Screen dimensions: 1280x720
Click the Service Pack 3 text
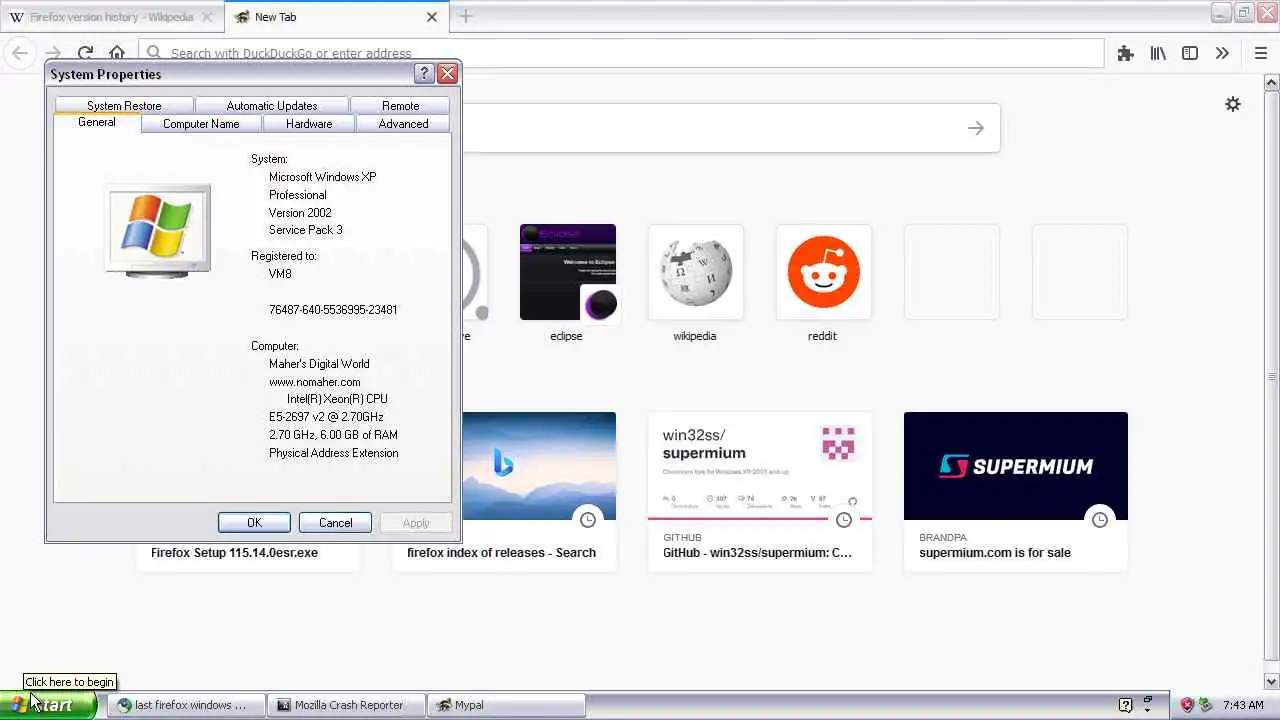tap(305, 230)
